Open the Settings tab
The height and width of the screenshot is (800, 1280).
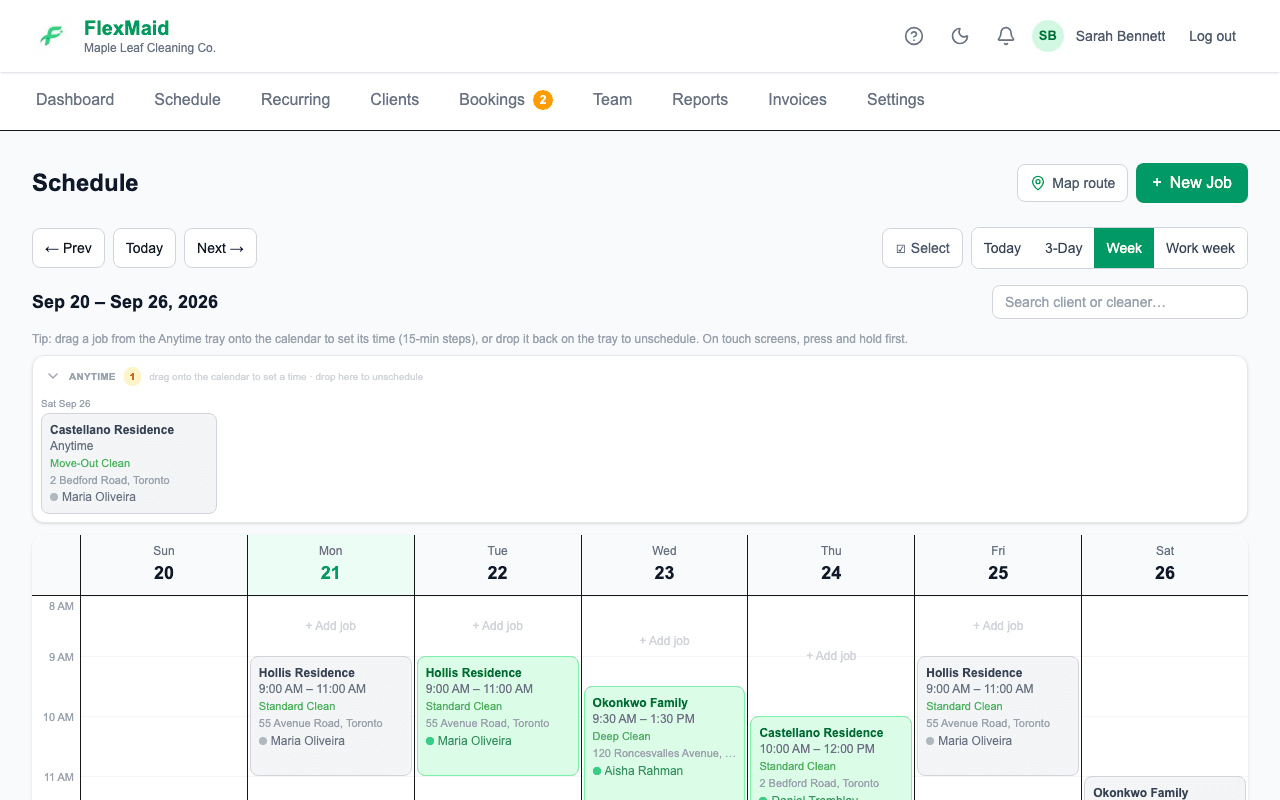(x=895, y=100)
